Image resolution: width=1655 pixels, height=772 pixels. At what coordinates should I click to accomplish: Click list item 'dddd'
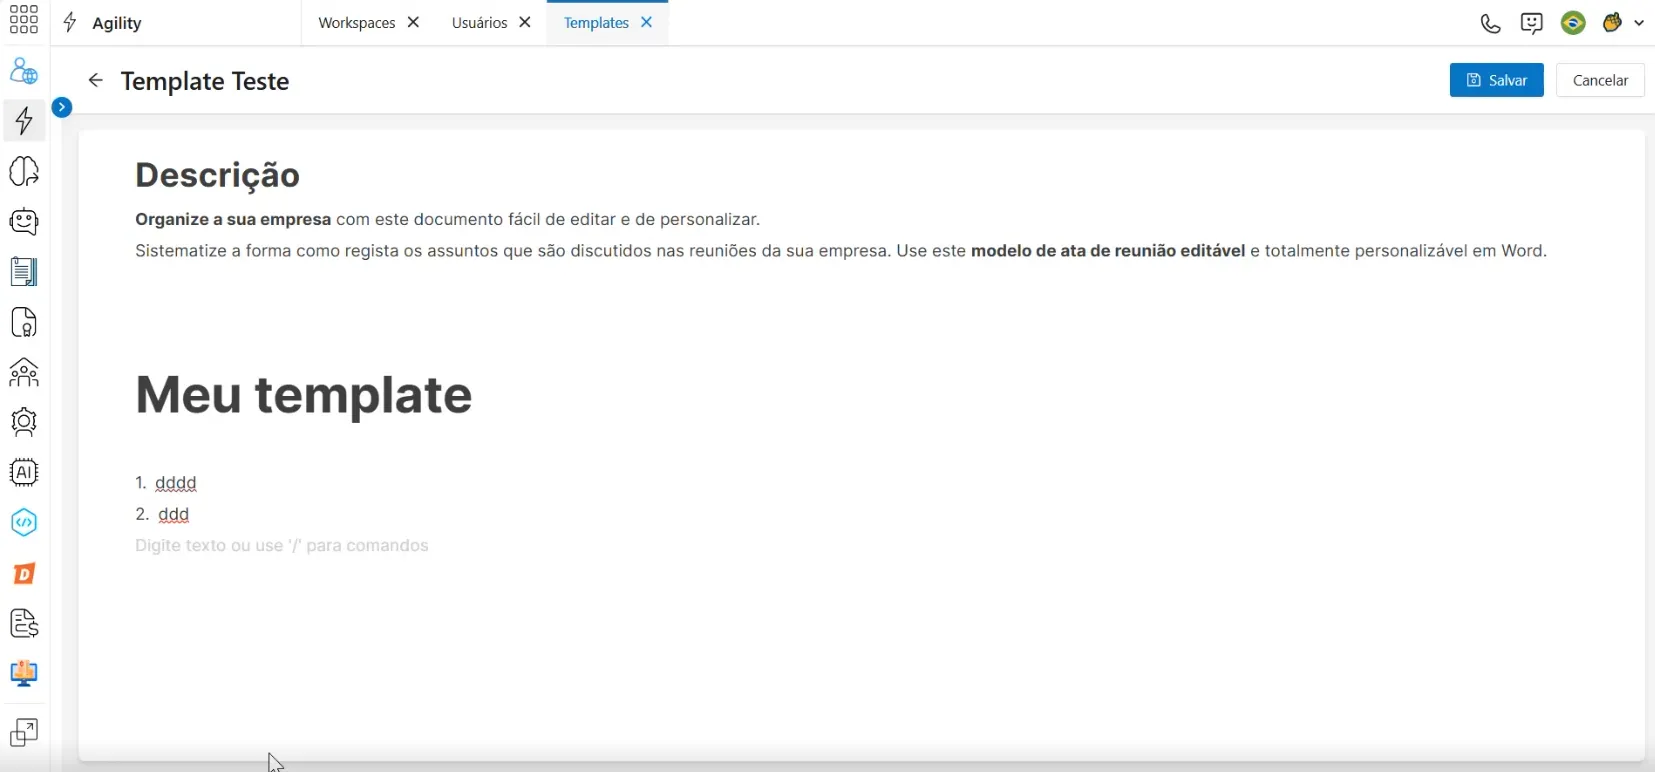coord(176,483)
